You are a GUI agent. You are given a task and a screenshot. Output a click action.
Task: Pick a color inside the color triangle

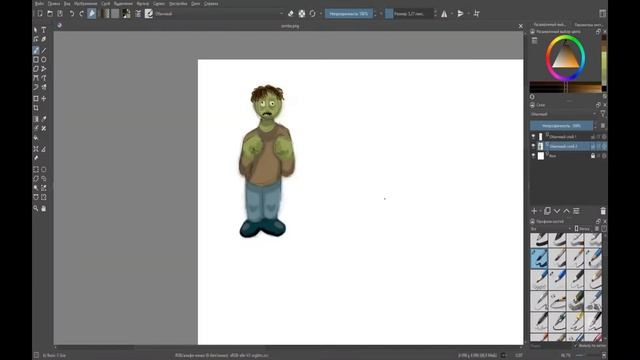tap(565, 59)
